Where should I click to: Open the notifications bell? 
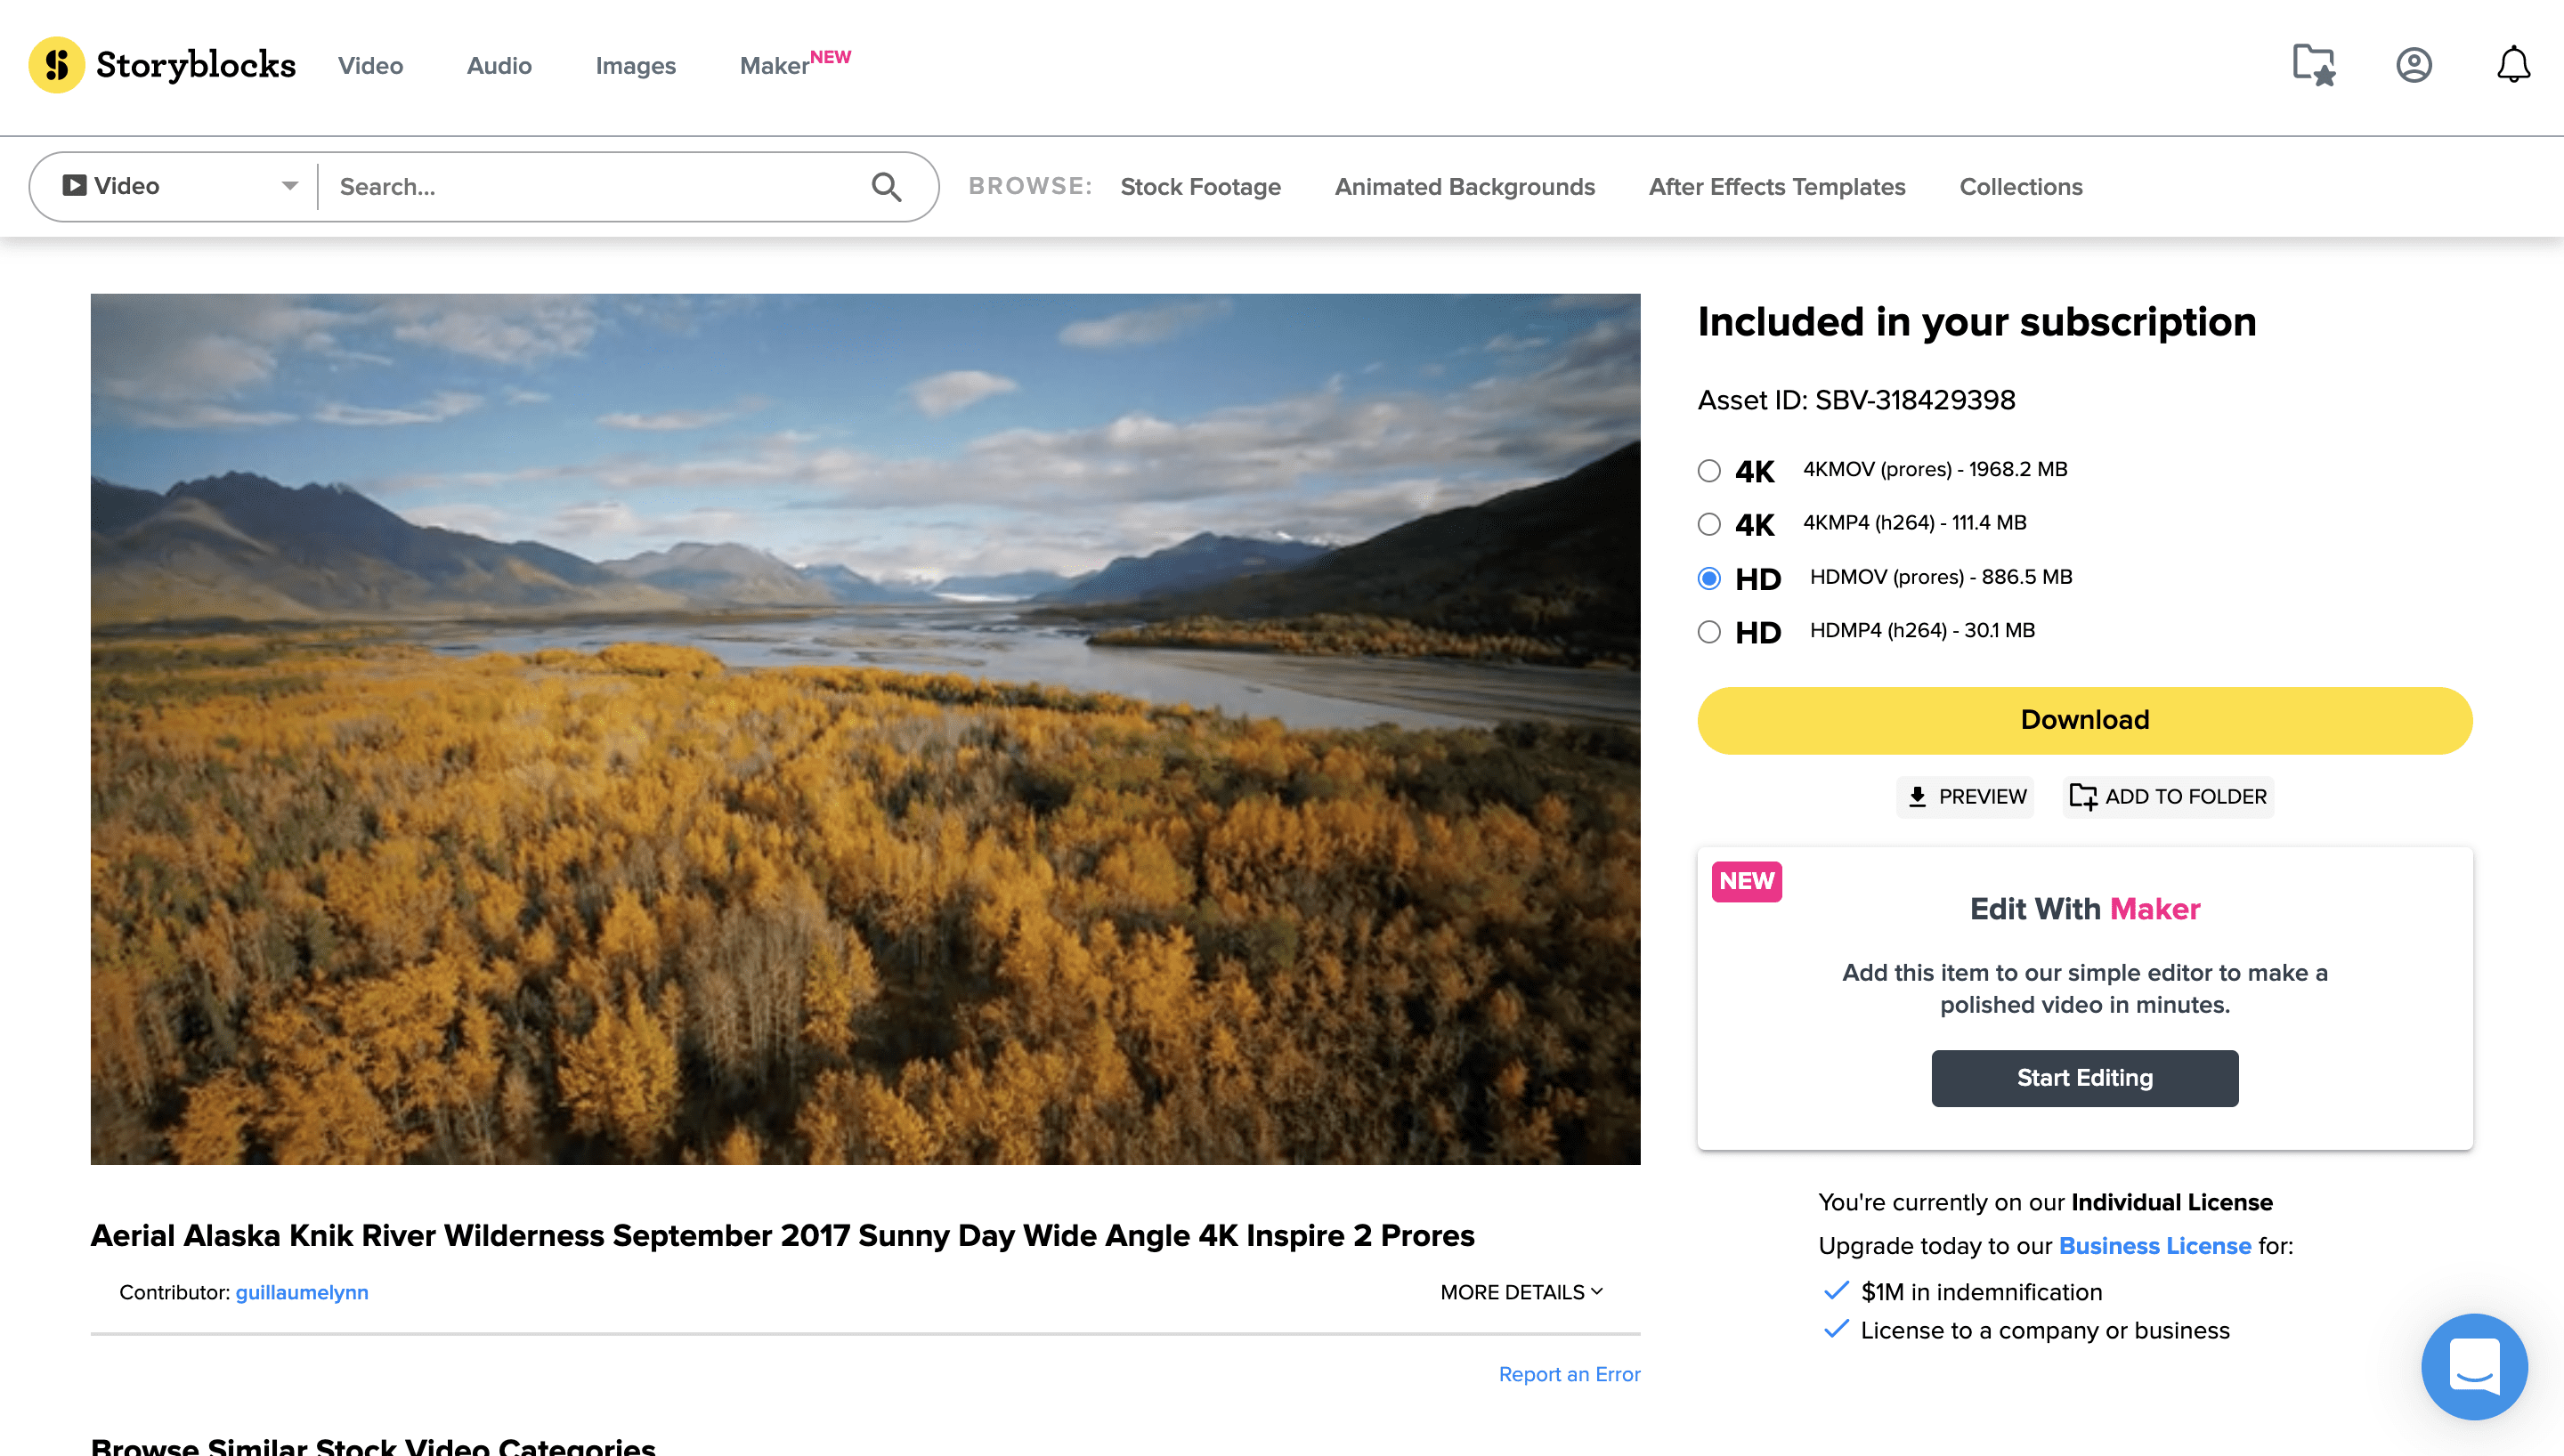(x=2514, y=64)
